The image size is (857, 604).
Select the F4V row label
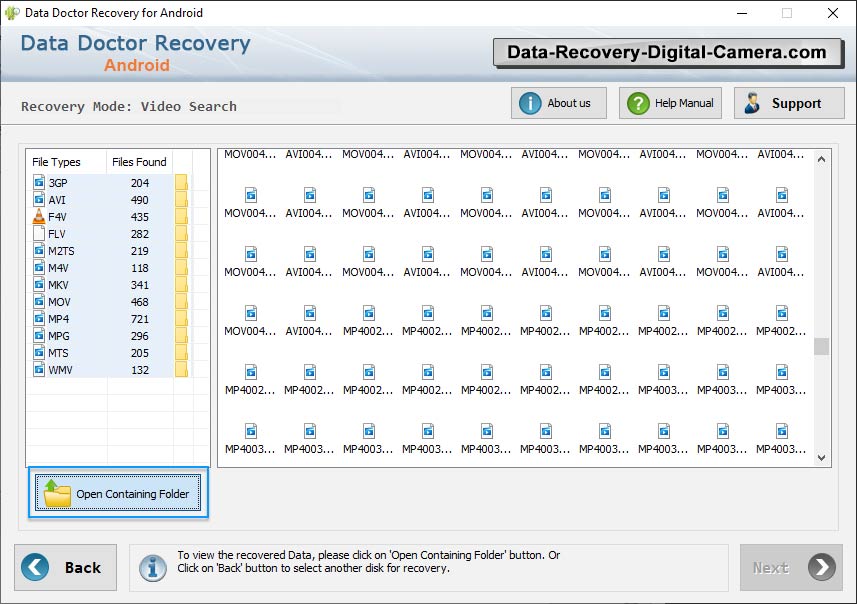click(x=57, y=217)
